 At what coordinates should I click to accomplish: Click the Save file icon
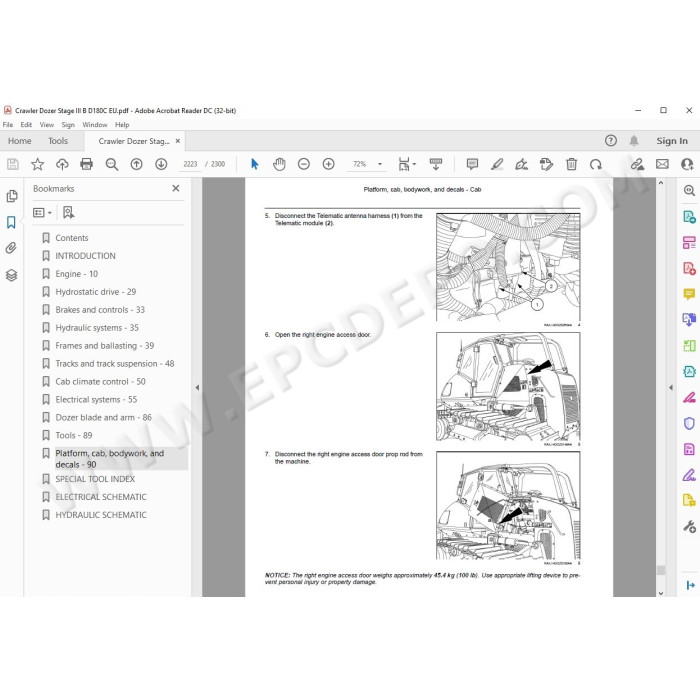pos(13,164)
